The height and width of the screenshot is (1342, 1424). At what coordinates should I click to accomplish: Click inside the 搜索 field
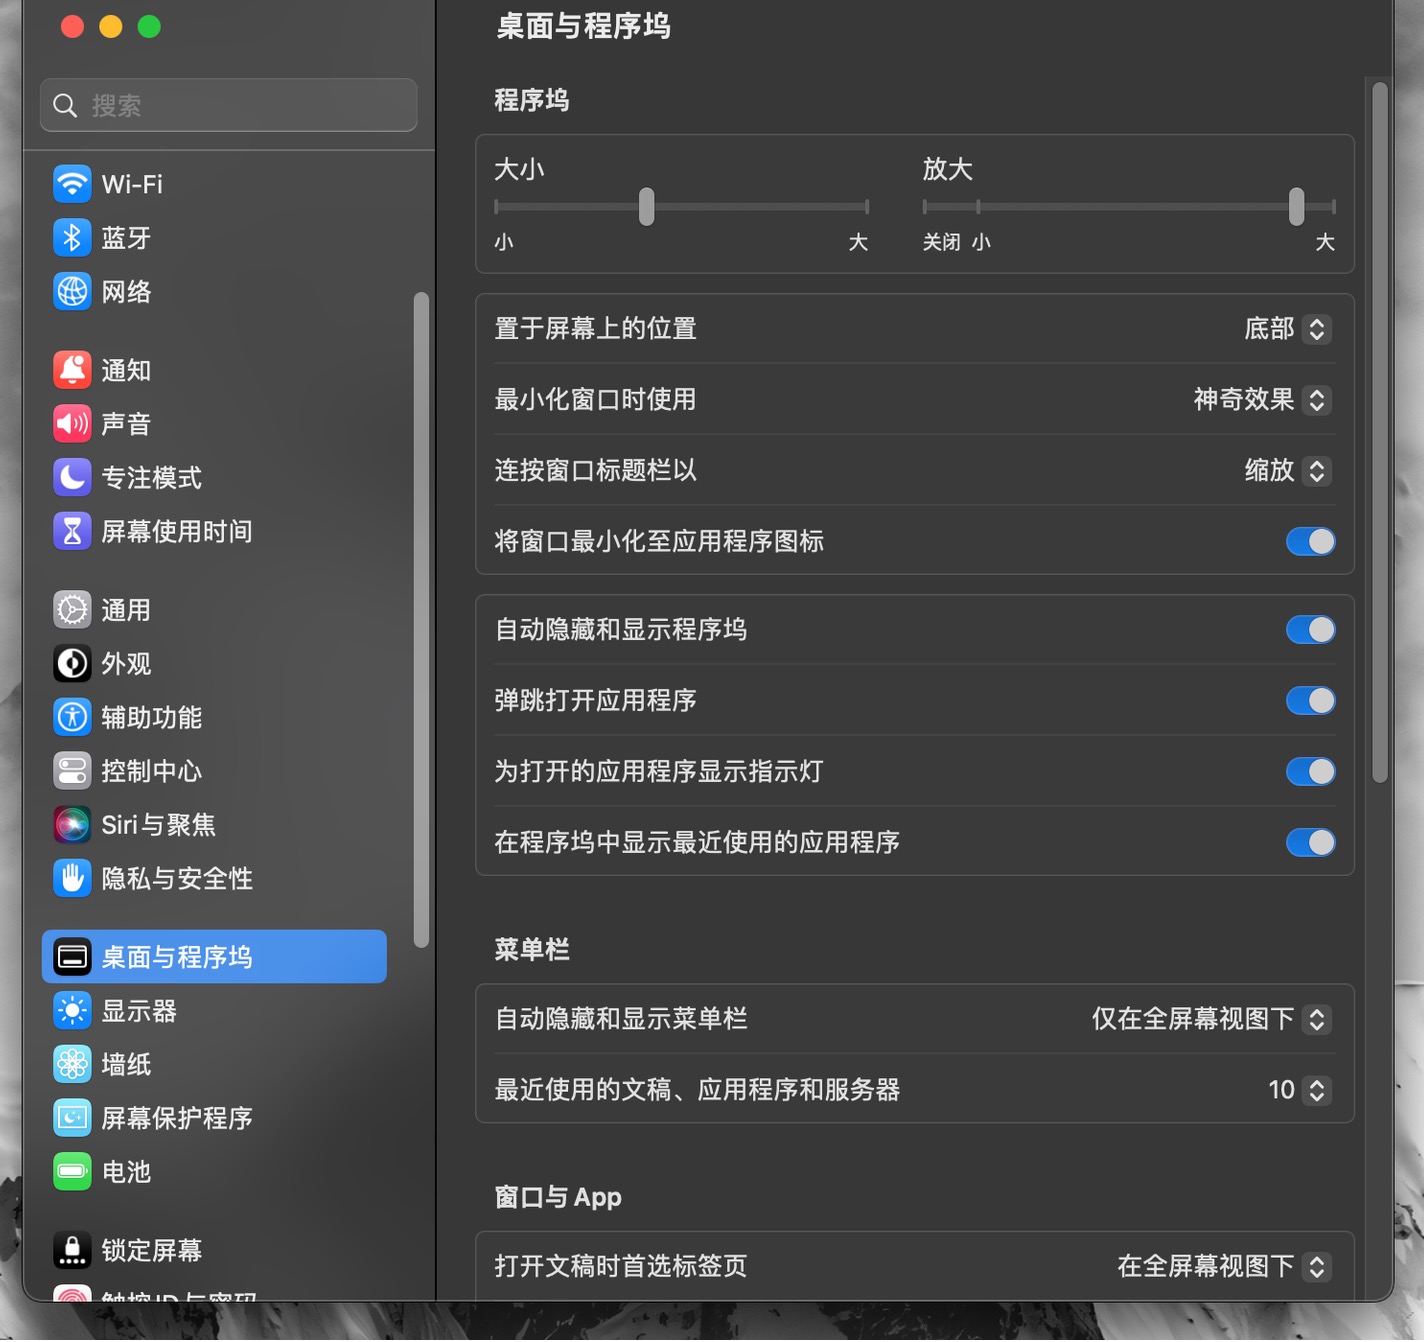[x=228, y=105]
